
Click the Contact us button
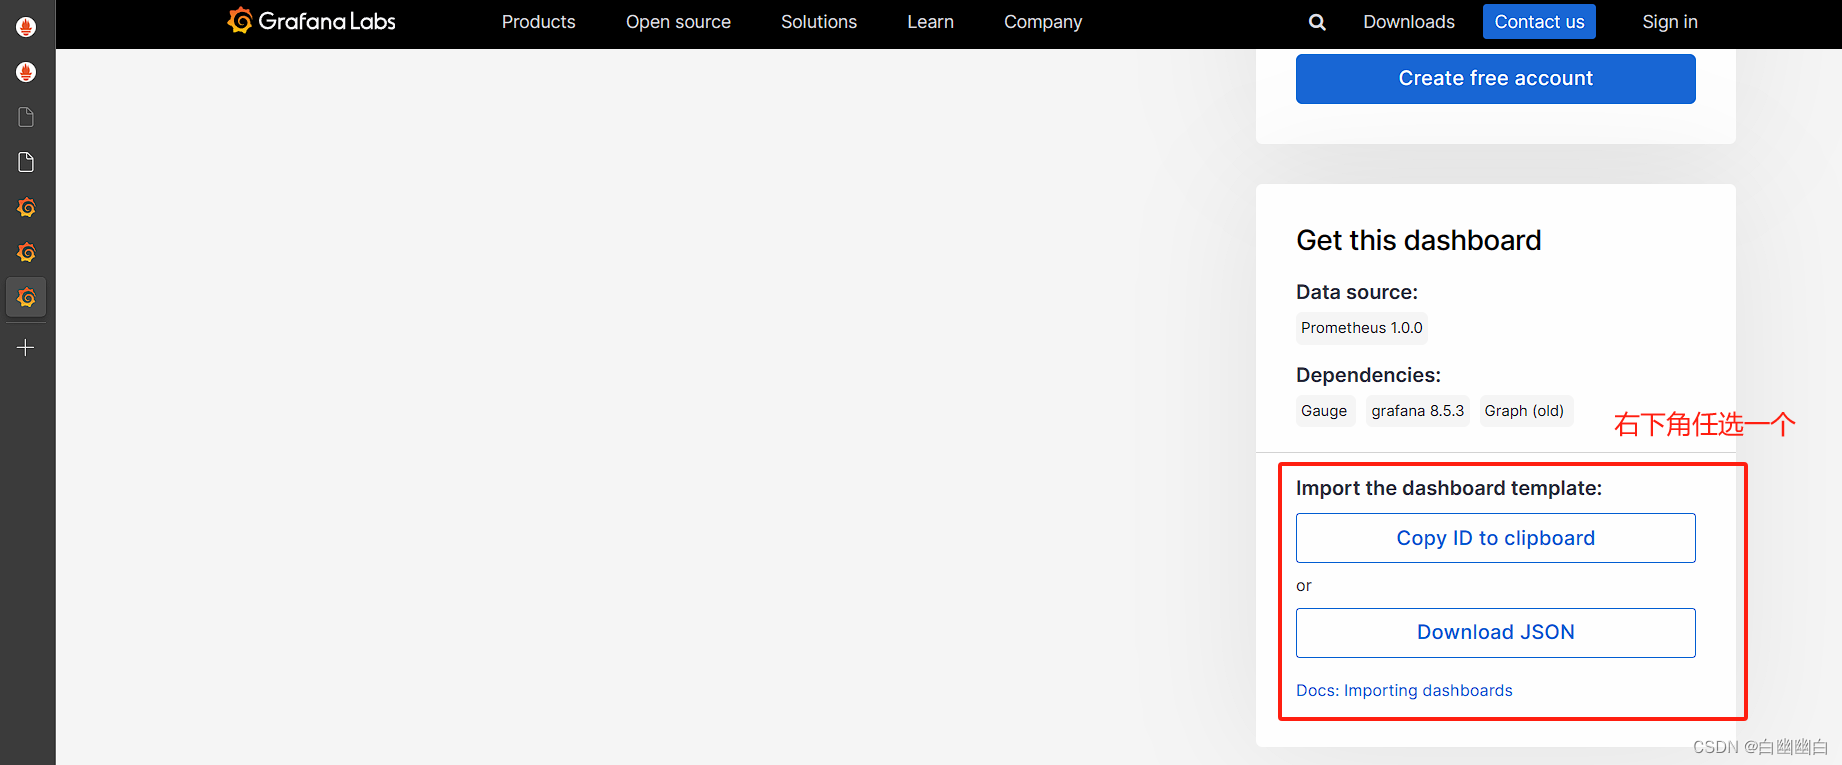[1539, 22]
